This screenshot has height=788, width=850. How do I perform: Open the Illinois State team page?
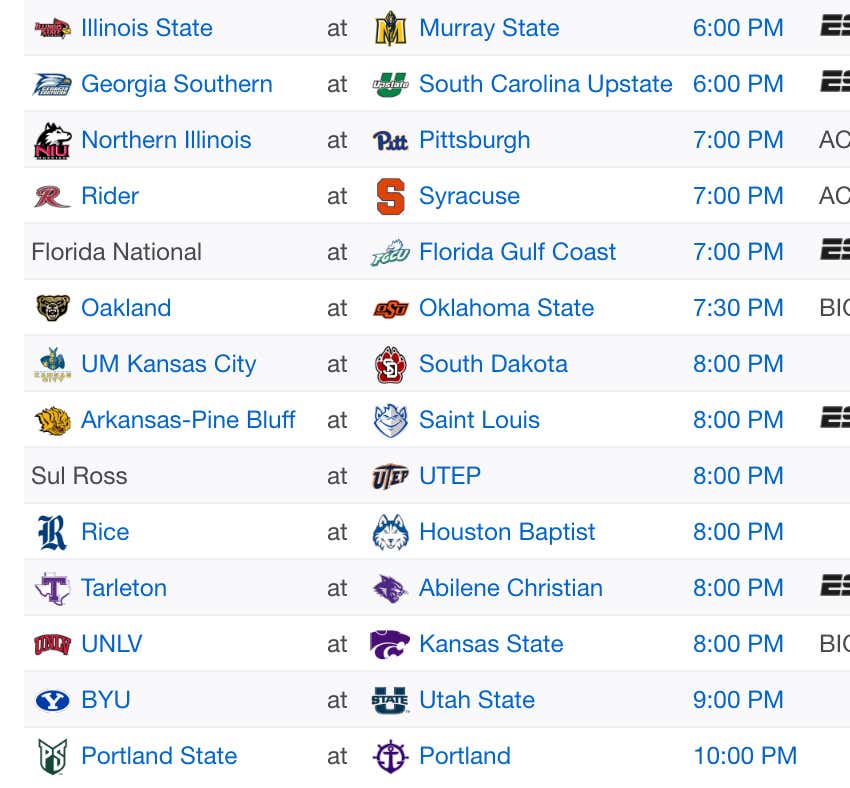pos(146,28)
